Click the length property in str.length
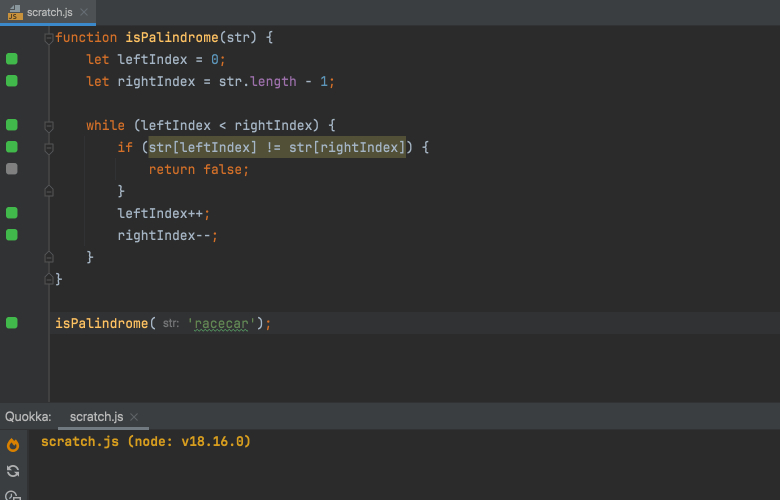 (273, 82)
